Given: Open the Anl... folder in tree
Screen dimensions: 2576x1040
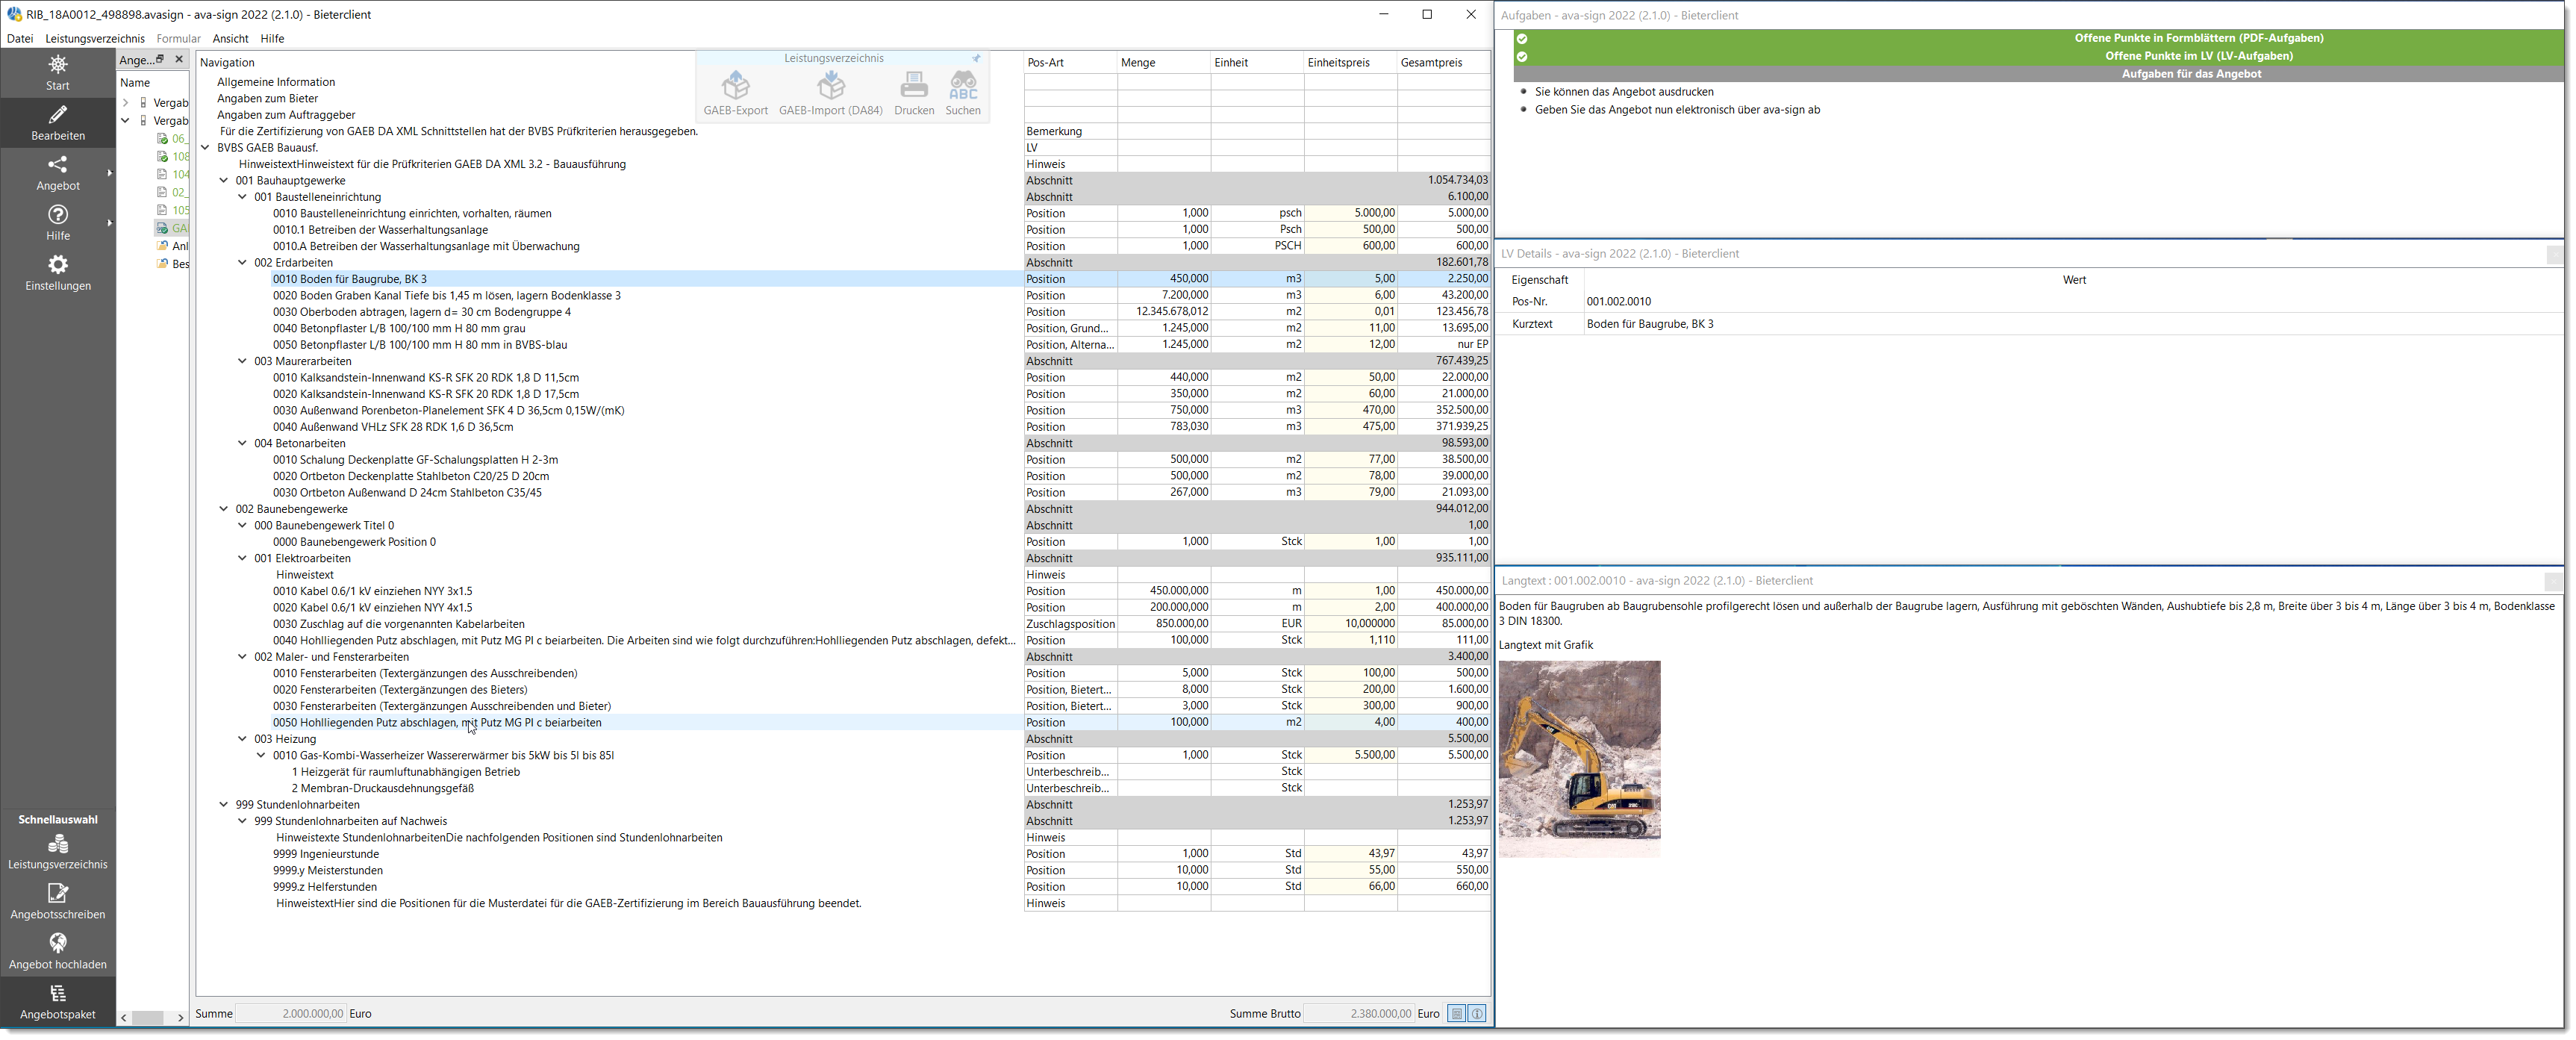Looking at the screenshot, I should [x=172, y=247].
